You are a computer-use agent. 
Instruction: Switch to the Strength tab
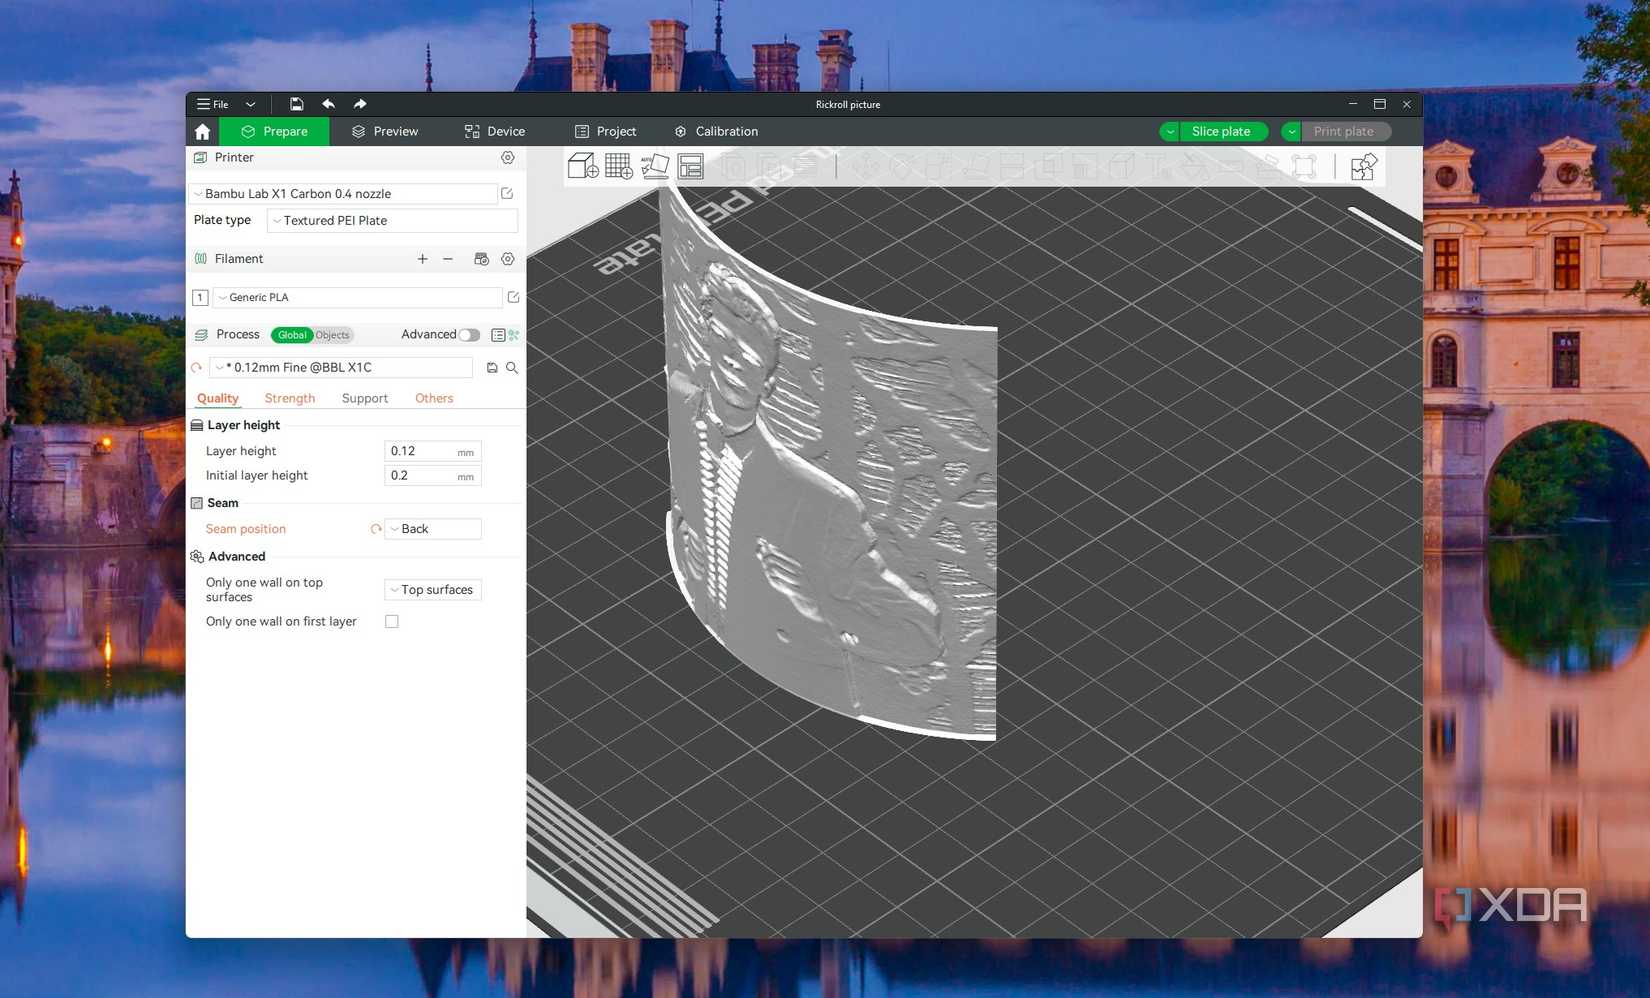(290, 398)
